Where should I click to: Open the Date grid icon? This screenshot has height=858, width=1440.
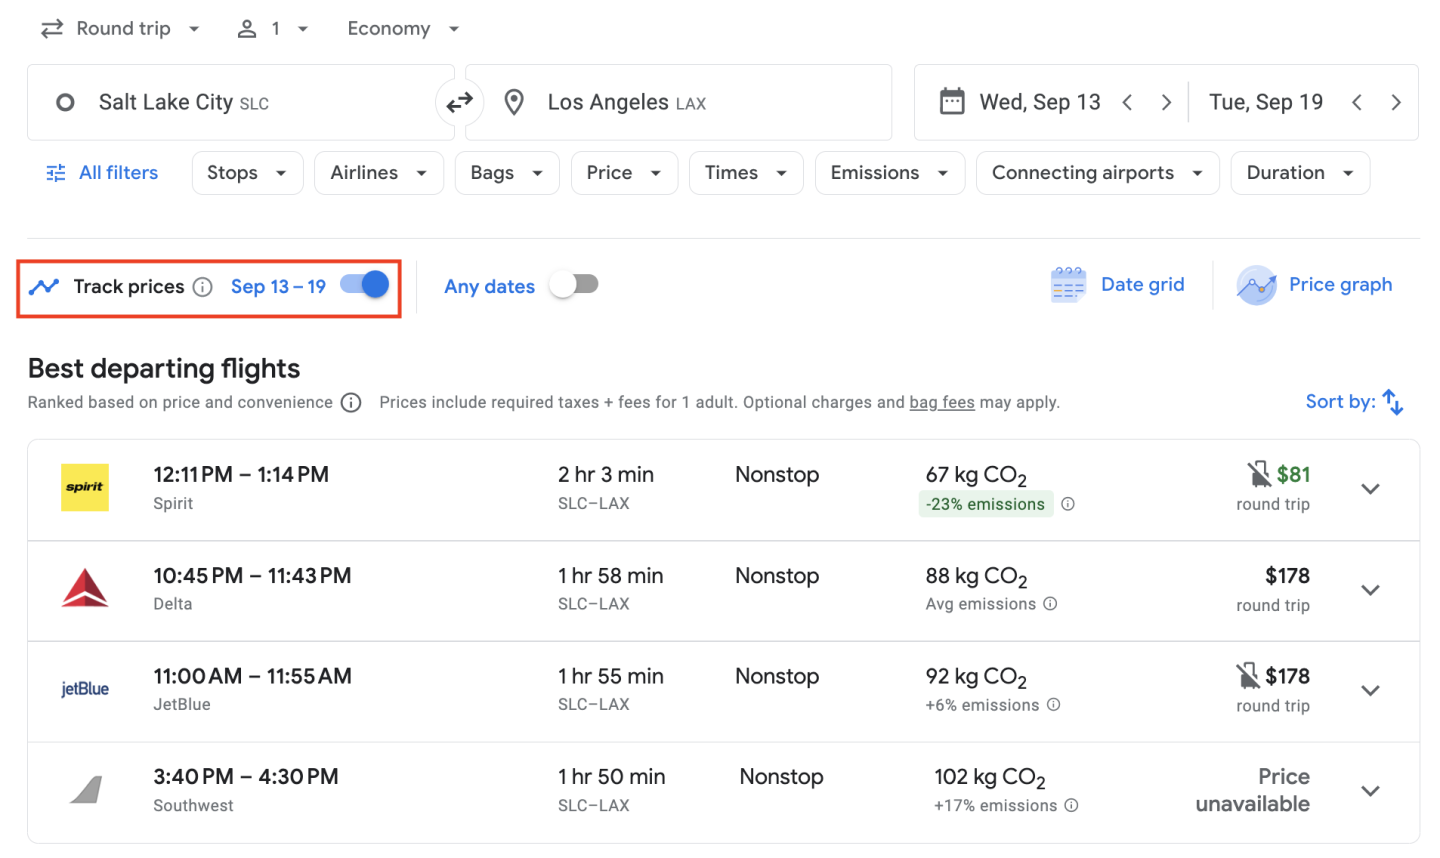tap(1068, 285)
